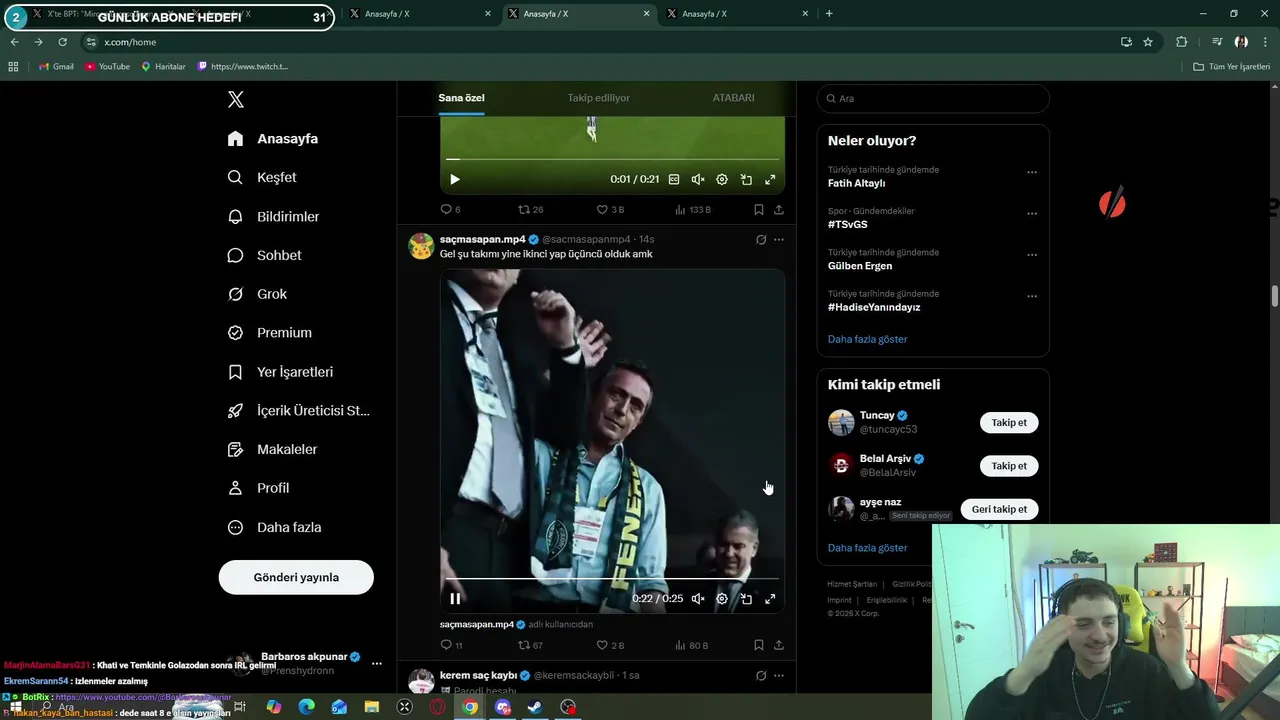Bookmark this page with star icon

coord(1148,42)
